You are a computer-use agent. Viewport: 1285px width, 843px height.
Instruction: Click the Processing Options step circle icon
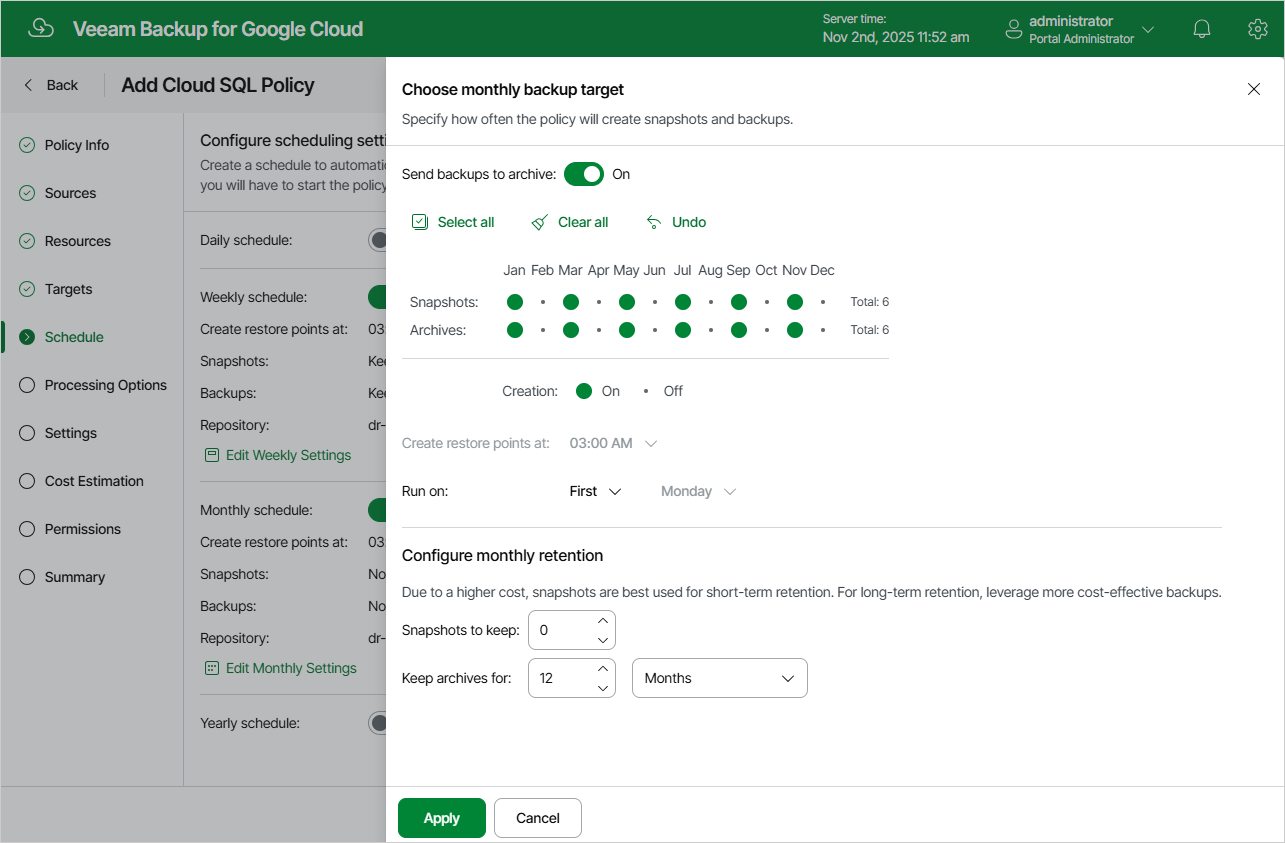pyautogui.click(x=27, y=385)
